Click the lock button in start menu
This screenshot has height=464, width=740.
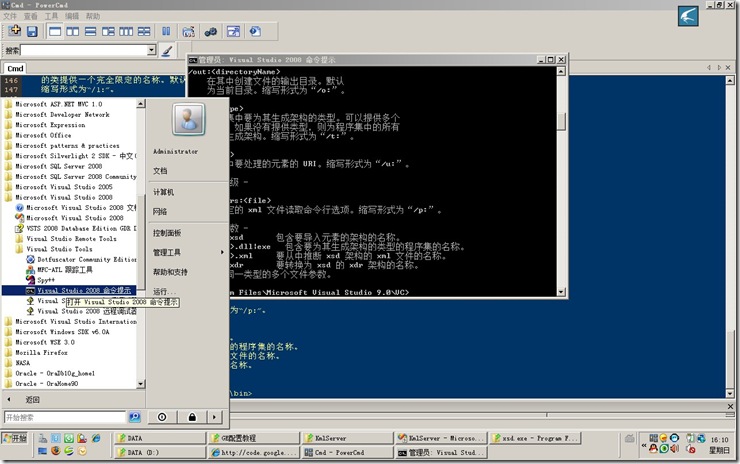(x=192, y=417)
